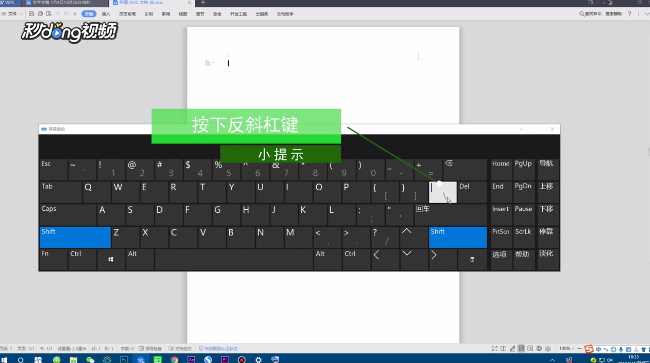This screenshot has width=650, height=363.
Task: Tap the Tab key on on-screen keyboard
Action: [x=61, y=192]
